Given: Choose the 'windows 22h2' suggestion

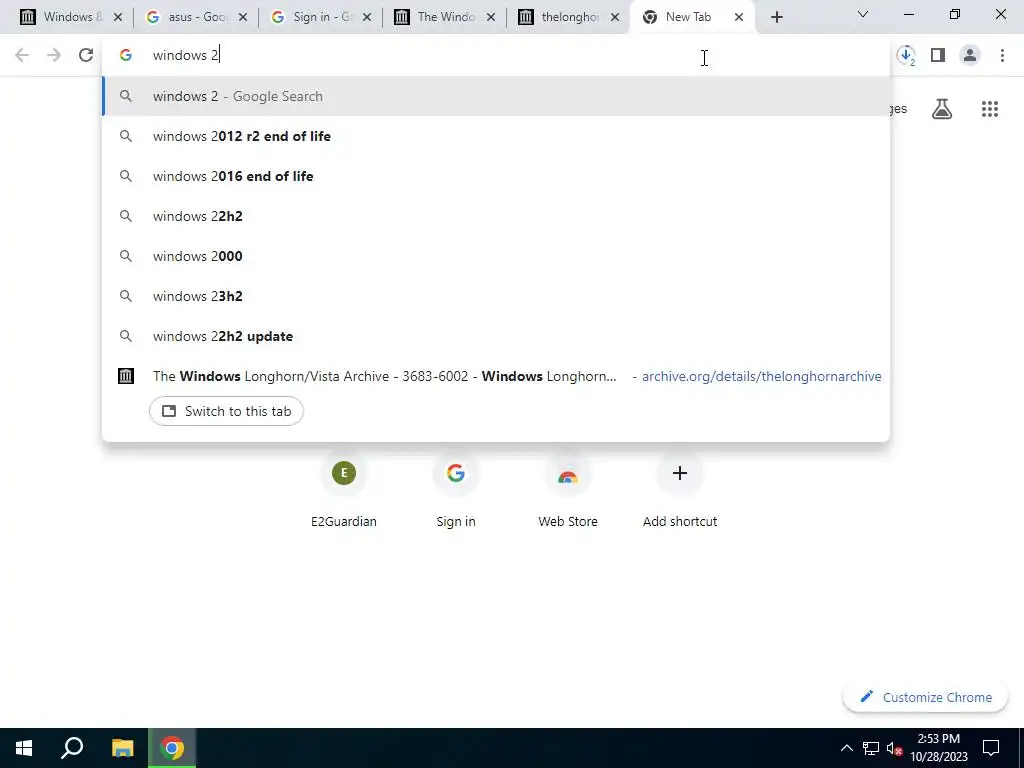Looking at the screenshot, I should click(496, 216).
